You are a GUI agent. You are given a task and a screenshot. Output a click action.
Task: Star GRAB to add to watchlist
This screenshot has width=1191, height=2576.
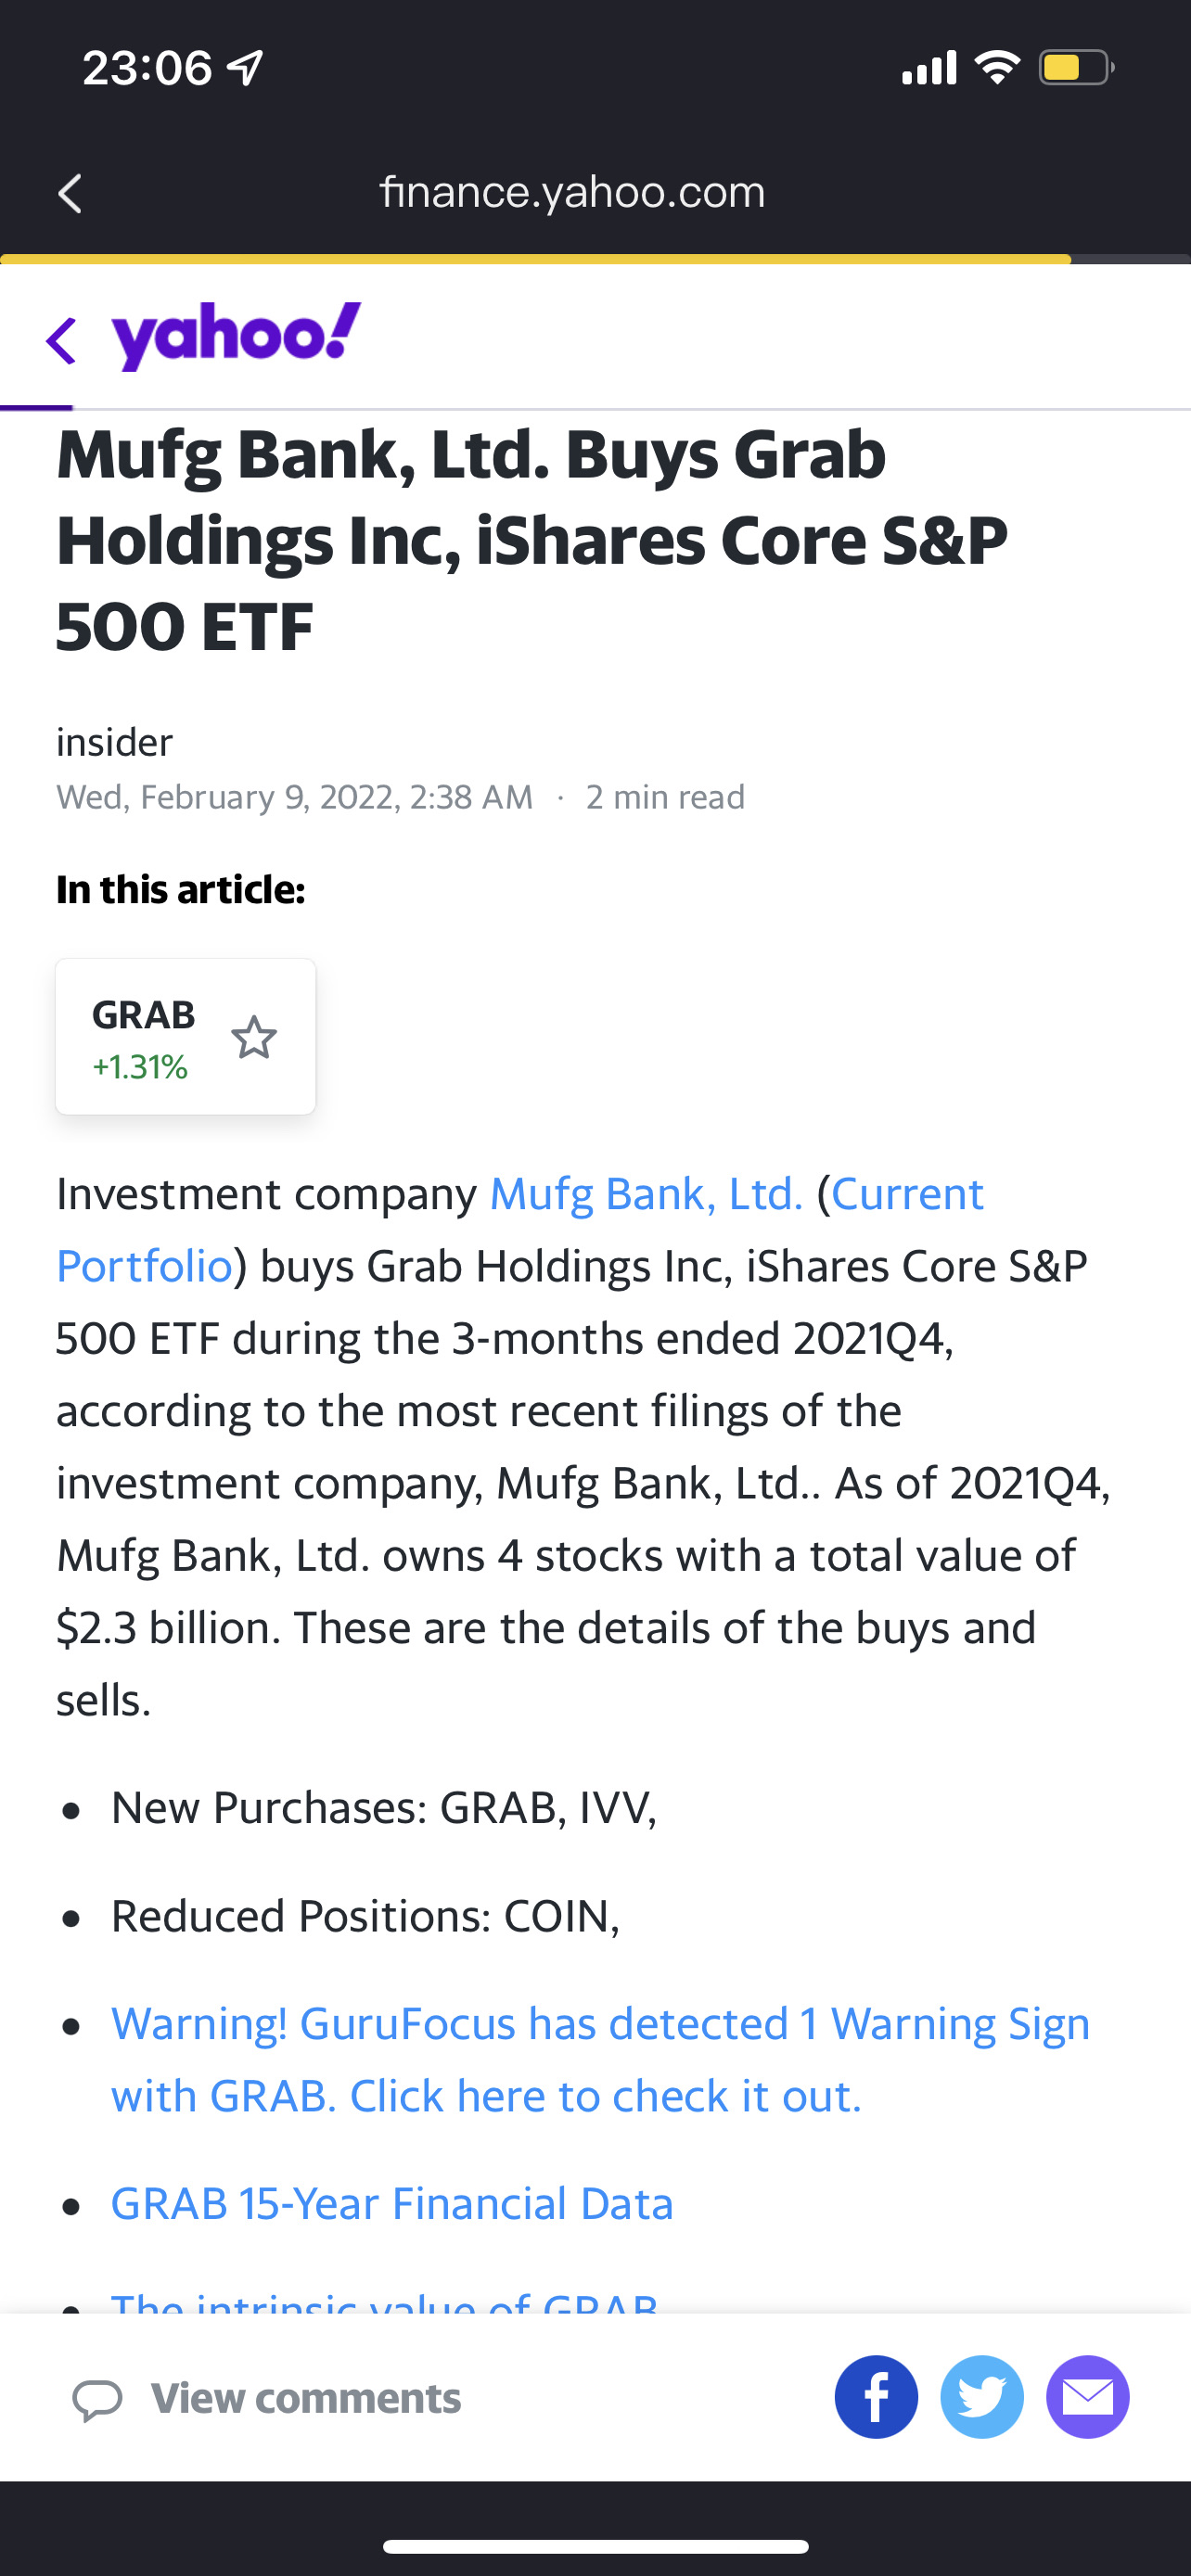(254, 1038)
